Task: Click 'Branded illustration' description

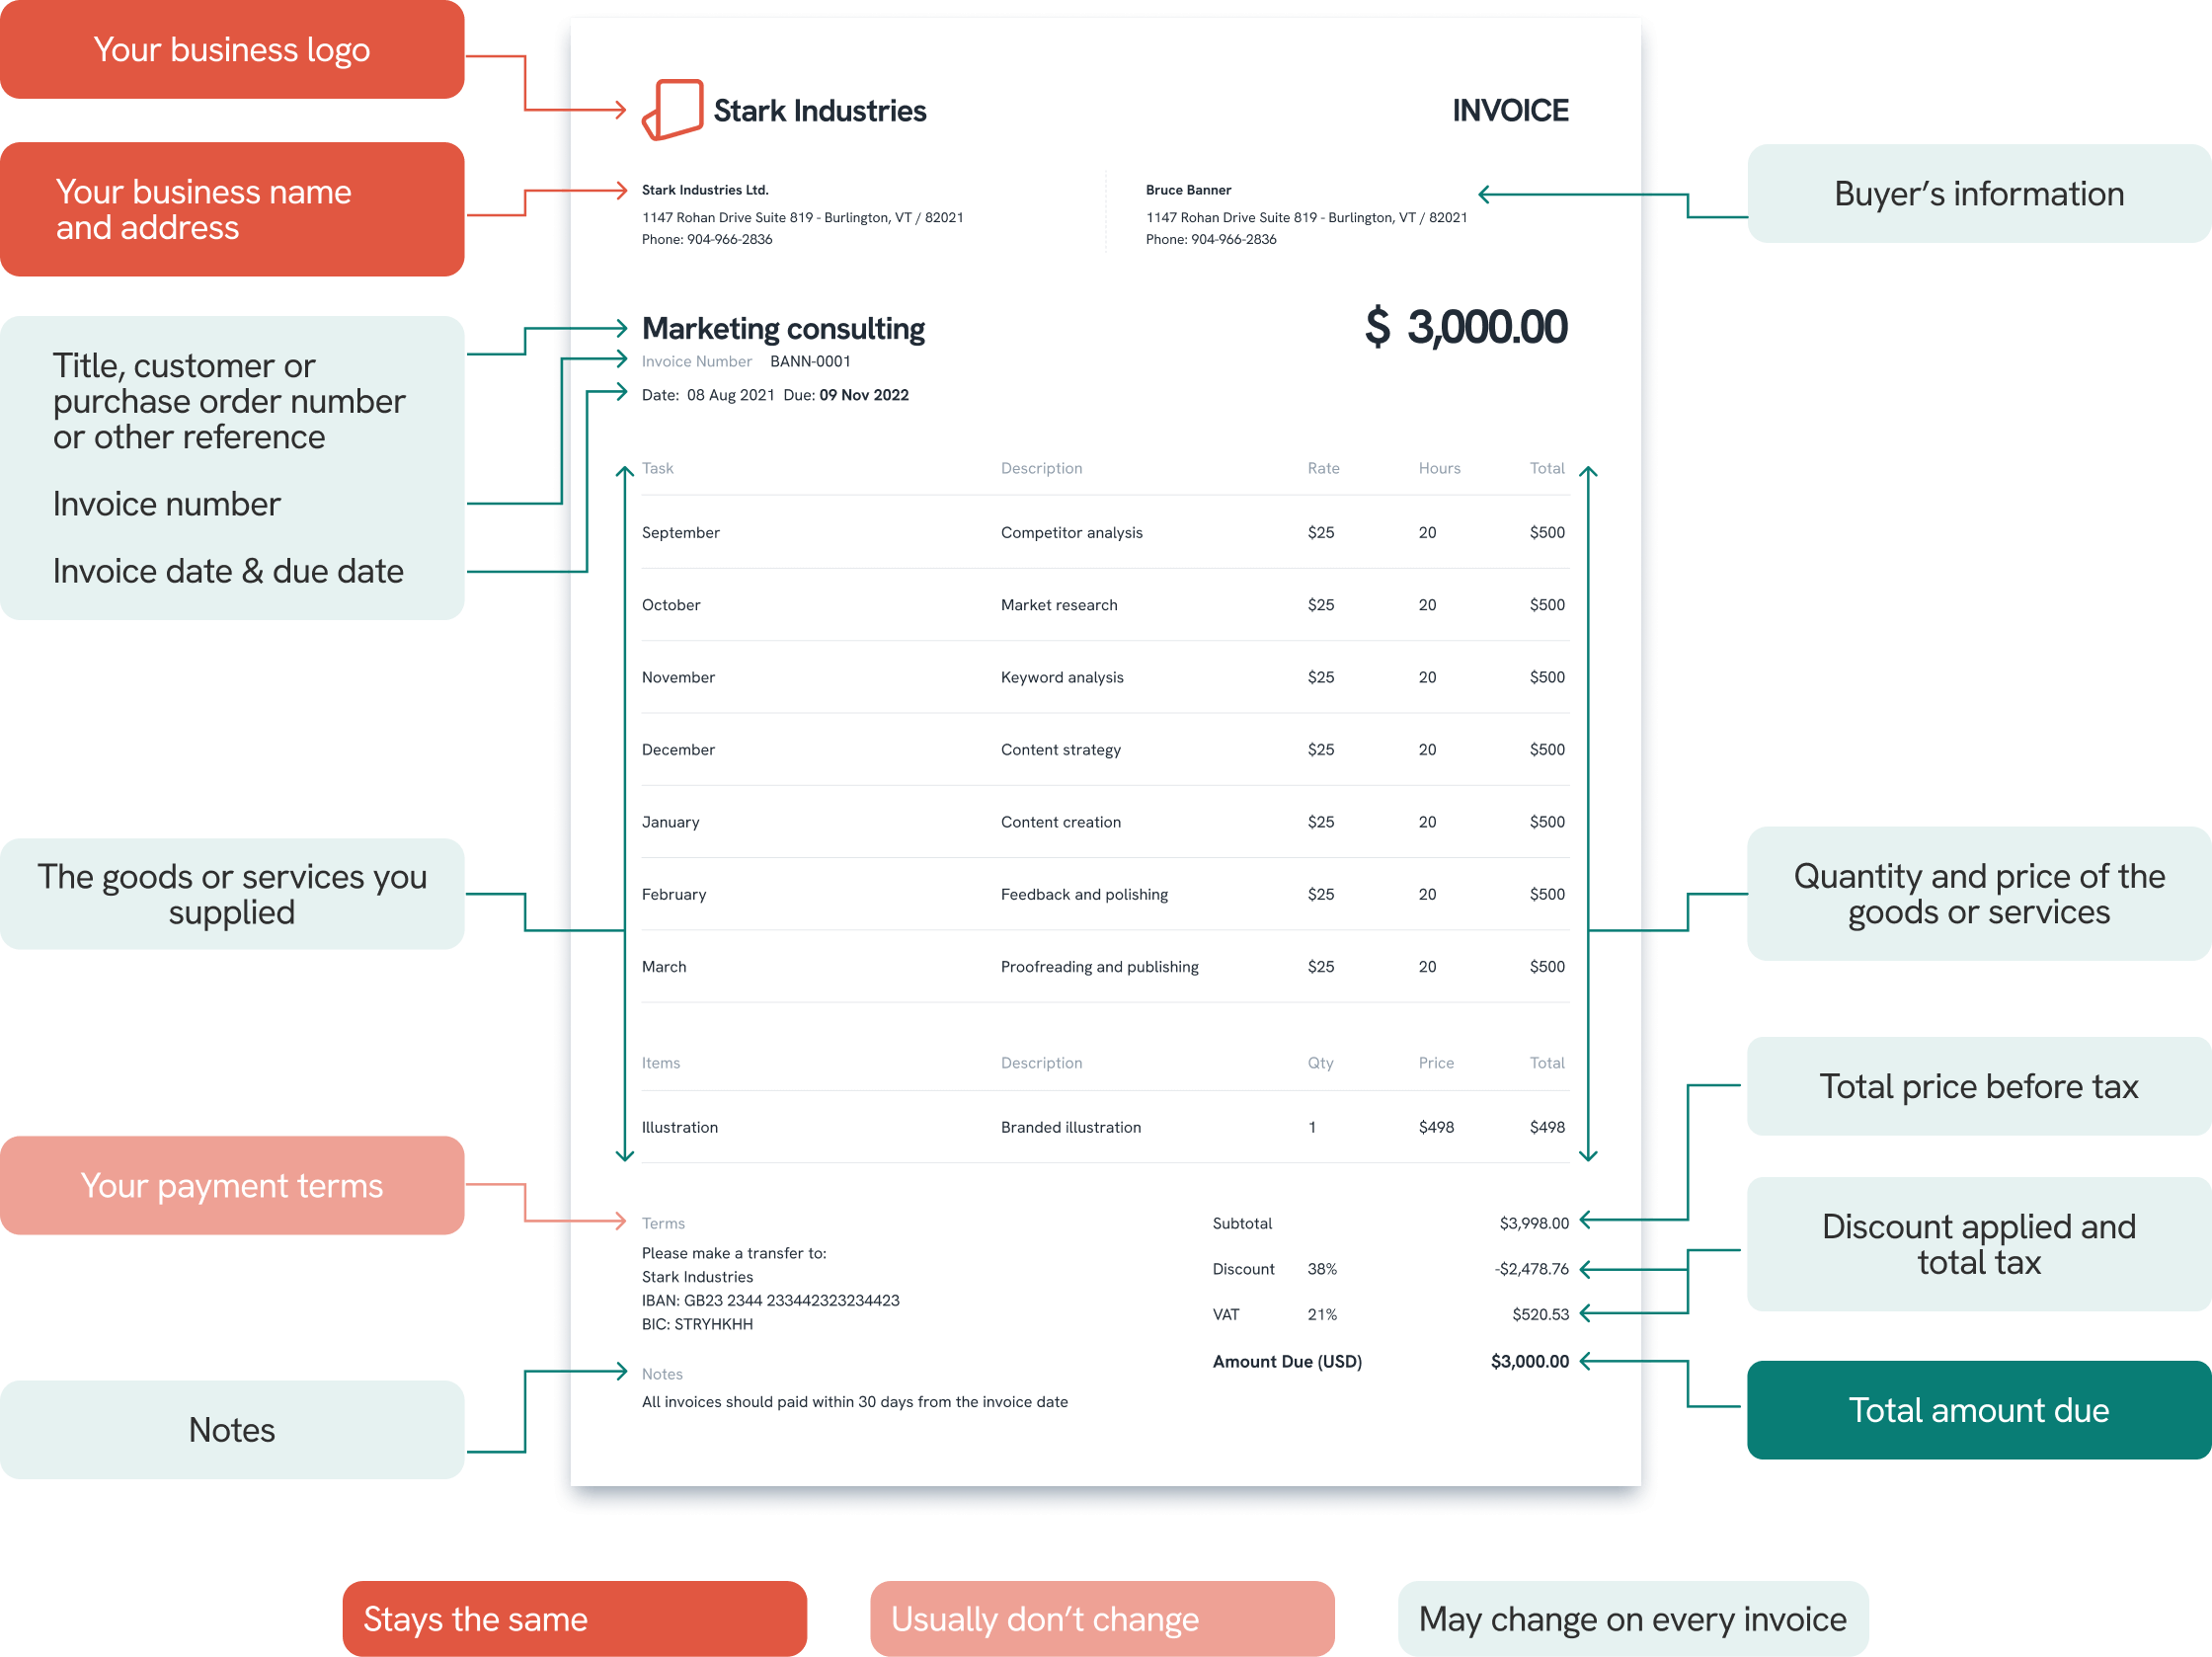Action: coord(1070,1127)
